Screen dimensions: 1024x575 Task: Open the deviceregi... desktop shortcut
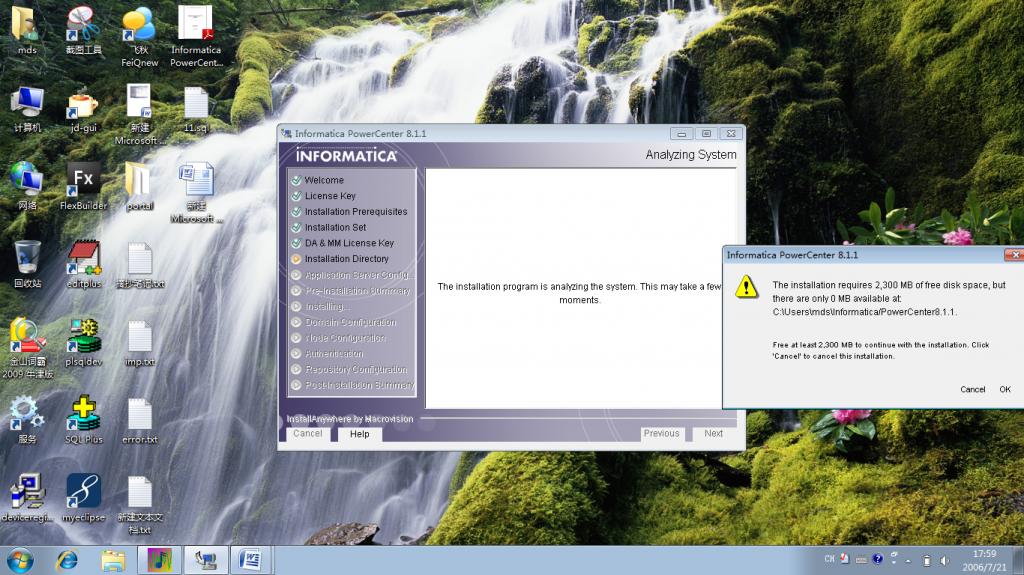(x=27, y=497)
